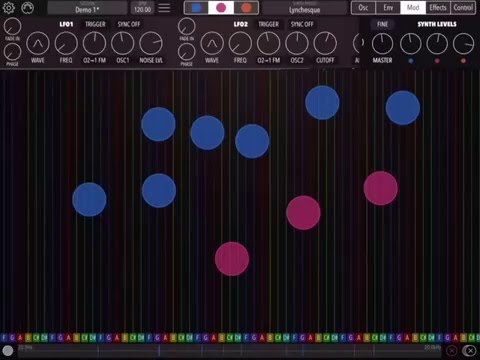Viewport: 480px width, 360px height.
Task: Click the blue synth level knob
Action: (x=411, y=43)
